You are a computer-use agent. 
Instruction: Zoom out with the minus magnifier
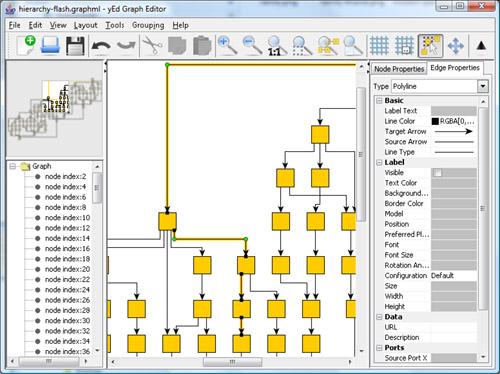[x=253, y=46]
